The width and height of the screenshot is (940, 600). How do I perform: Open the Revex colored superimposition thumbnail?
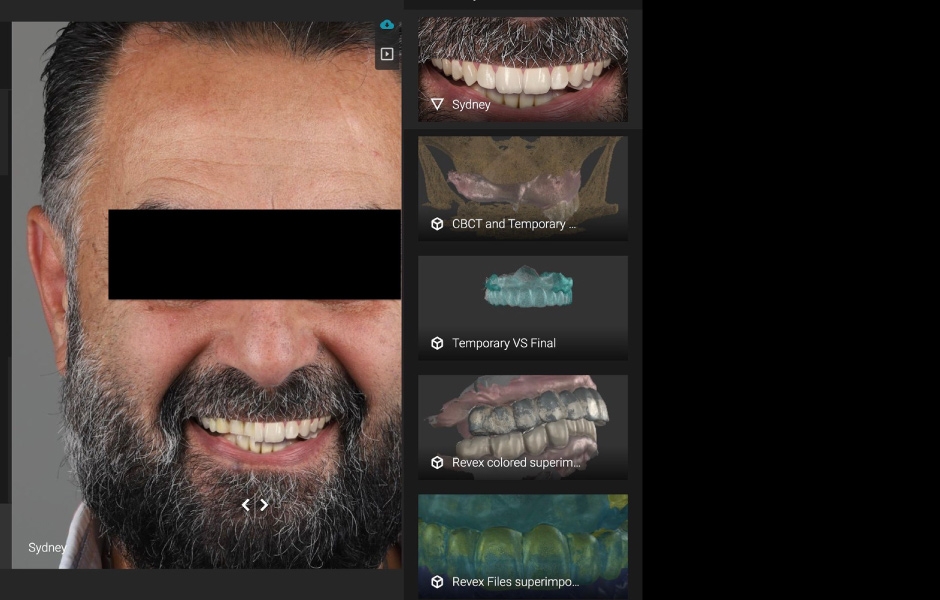click(523, 414)
